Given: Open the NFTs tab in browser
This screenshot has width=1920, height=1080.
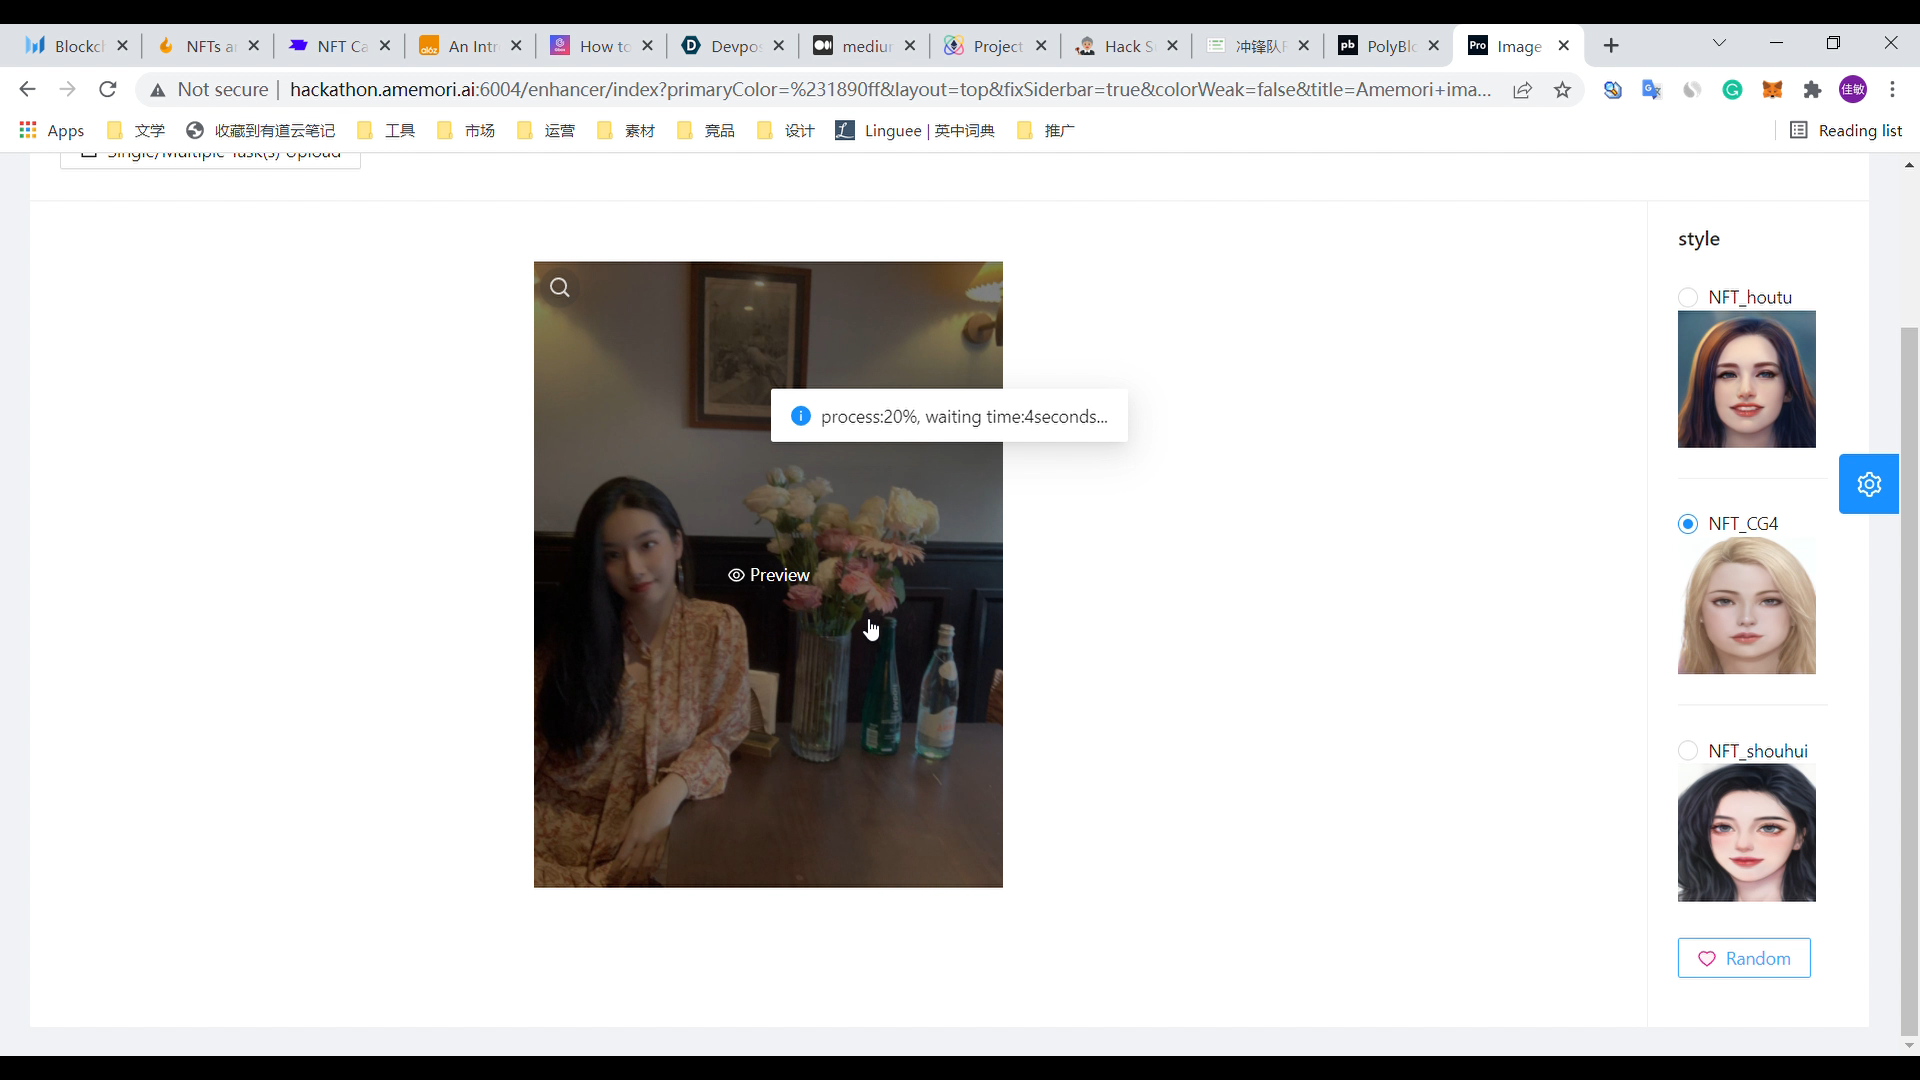Looking at the screenshot, I should (x=202, y=46).
